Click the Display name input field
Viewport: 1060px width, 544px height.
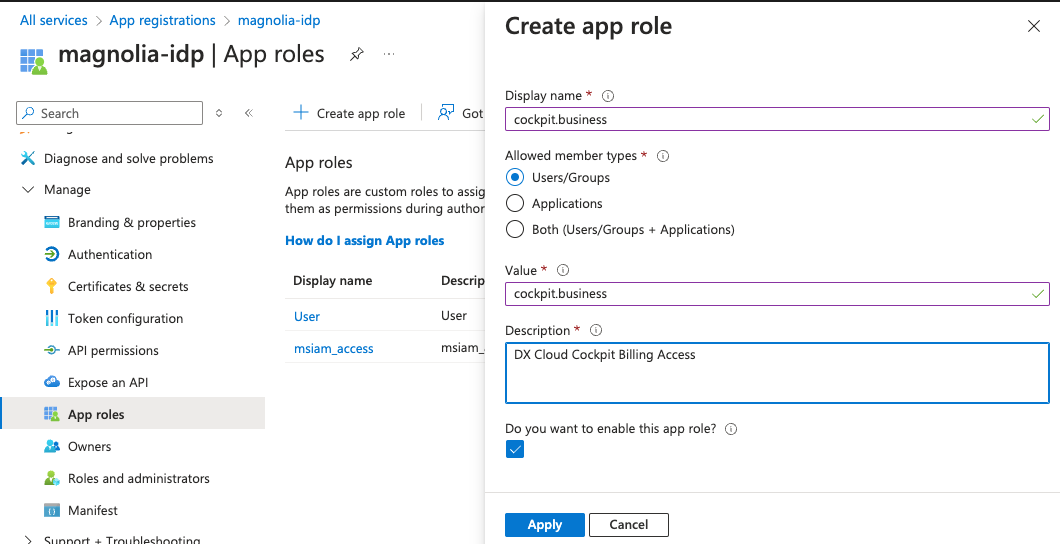click(x=777, y=119)
